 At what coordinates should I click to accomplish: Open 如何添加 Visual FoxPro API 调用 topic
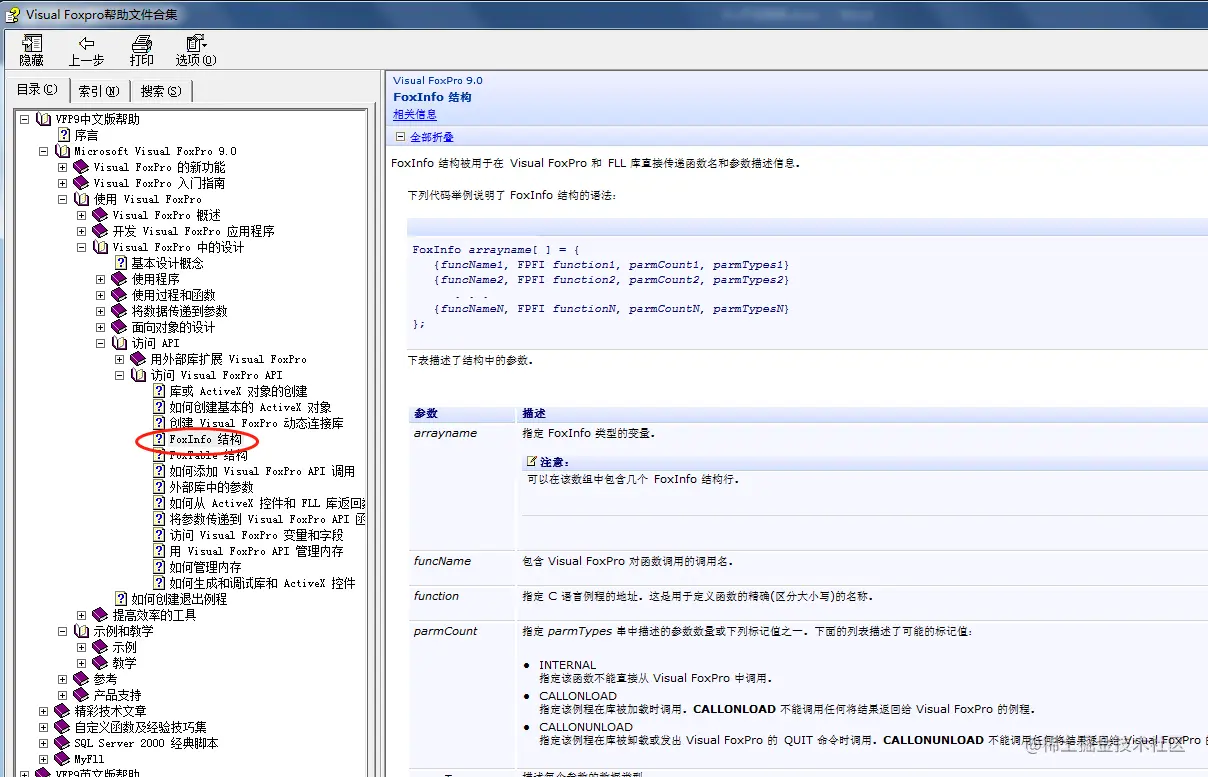pyautogui.click(x=262, y=471)
